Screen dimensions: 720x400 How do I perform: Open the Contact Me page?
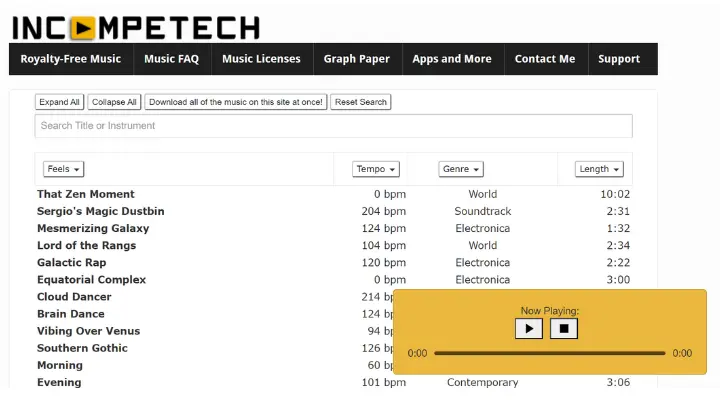[x=545, y=59]
